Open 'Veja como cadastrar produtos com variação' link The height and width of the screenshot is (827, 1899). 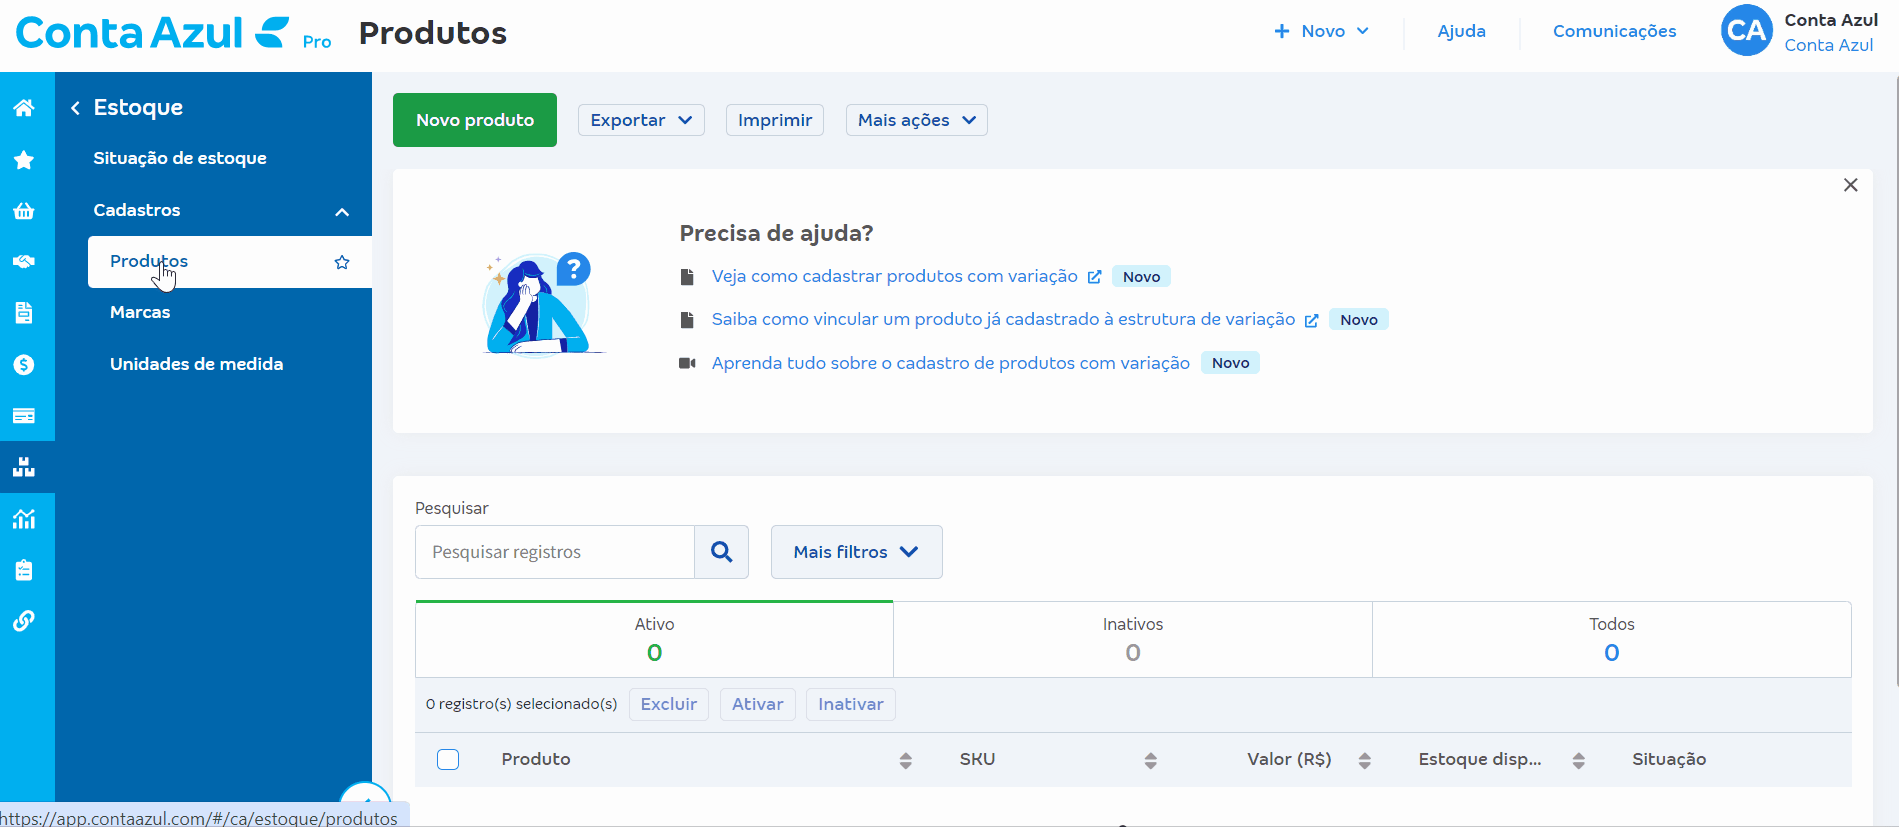click(x=895, y=277)
